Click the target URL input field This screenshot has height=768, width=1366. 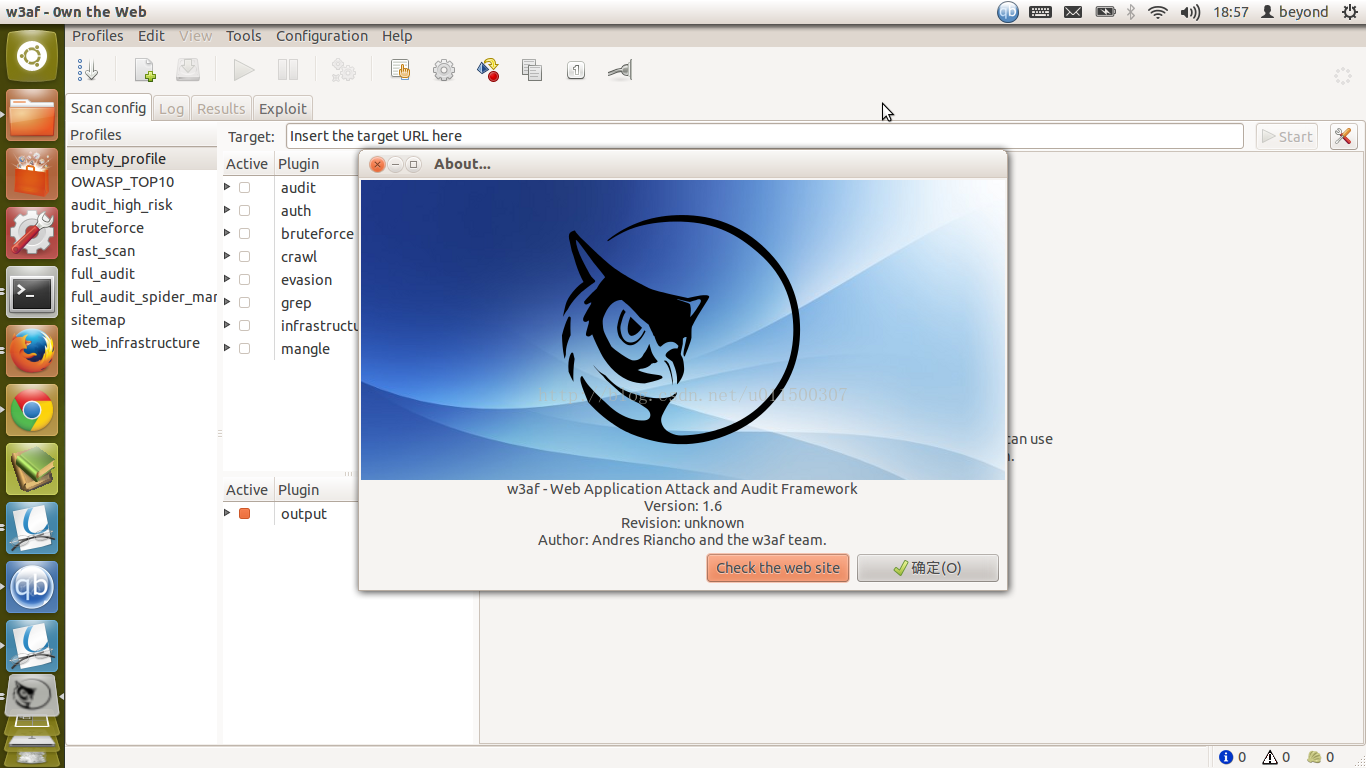(x=764, y=136)
